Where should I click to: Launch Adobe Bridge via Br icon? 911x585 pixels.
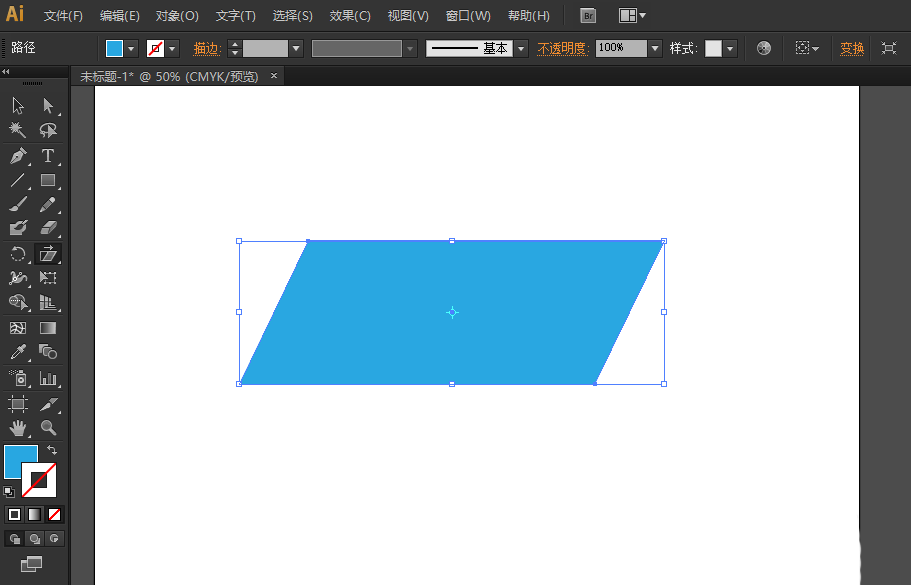(588, 16)
